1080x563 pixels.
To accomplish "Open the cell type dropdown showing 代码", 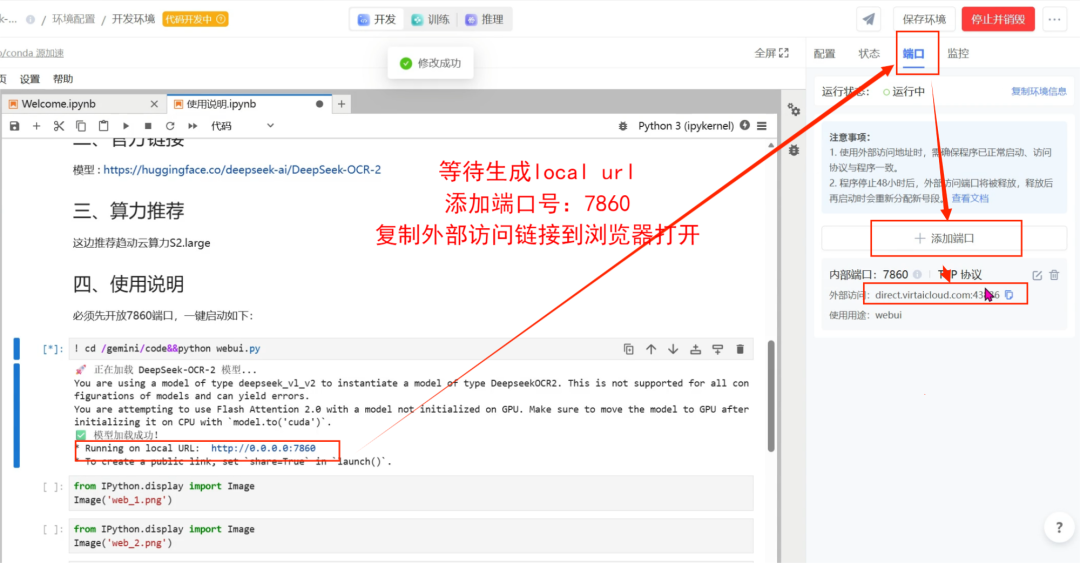I will 242,126.
